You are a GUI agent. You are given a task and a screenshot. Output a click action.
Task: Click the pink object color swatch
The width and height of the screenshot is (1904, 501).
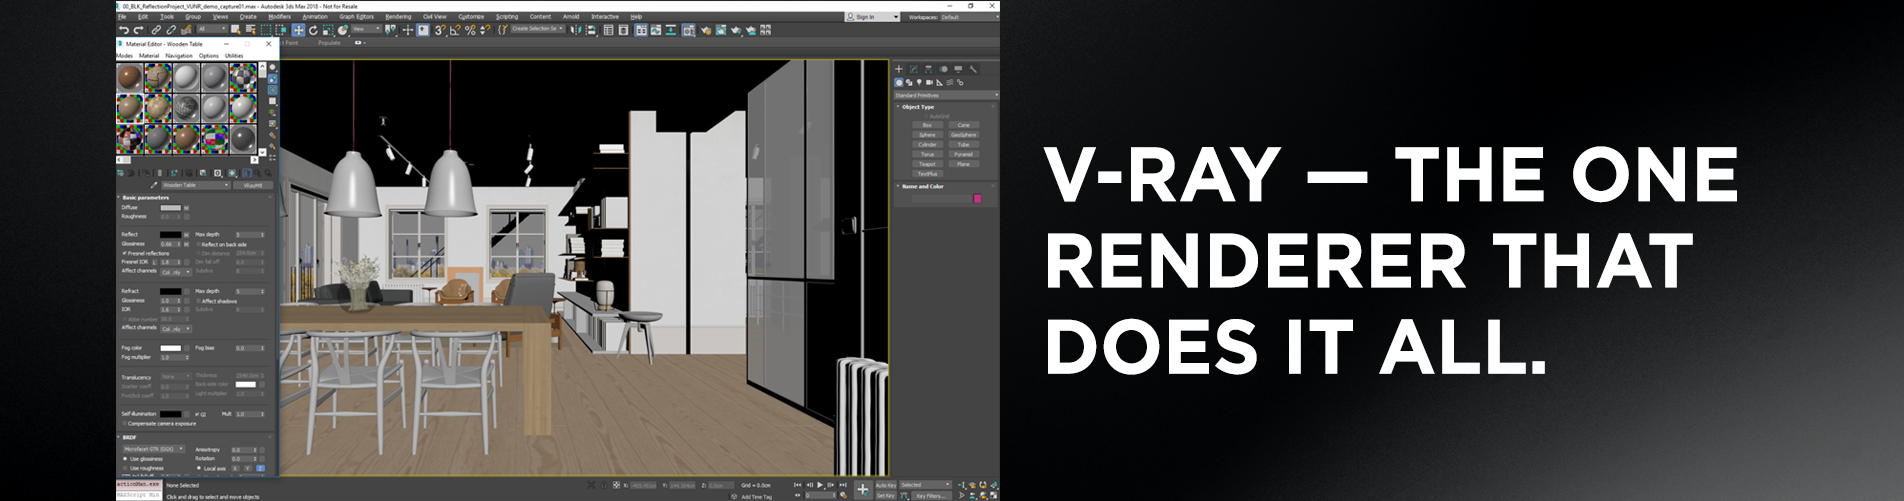click(977, 199)
